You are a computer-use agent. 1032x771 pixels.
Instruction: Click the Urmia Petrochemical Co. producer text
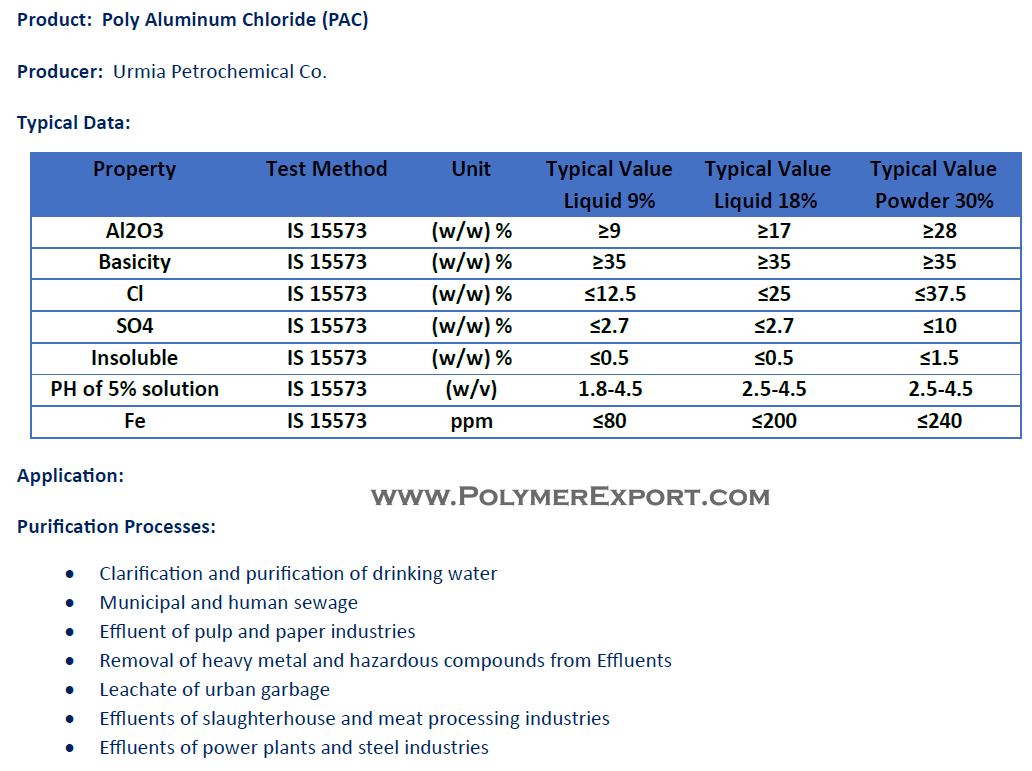click(220, 71)
